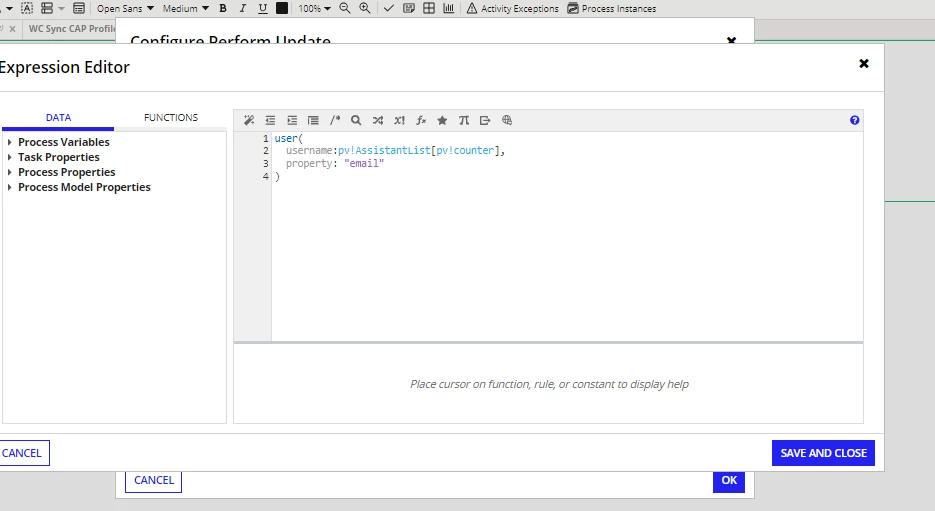
Task: Click the 'username:' keyword on line 2
Action: tap(312, 151)
